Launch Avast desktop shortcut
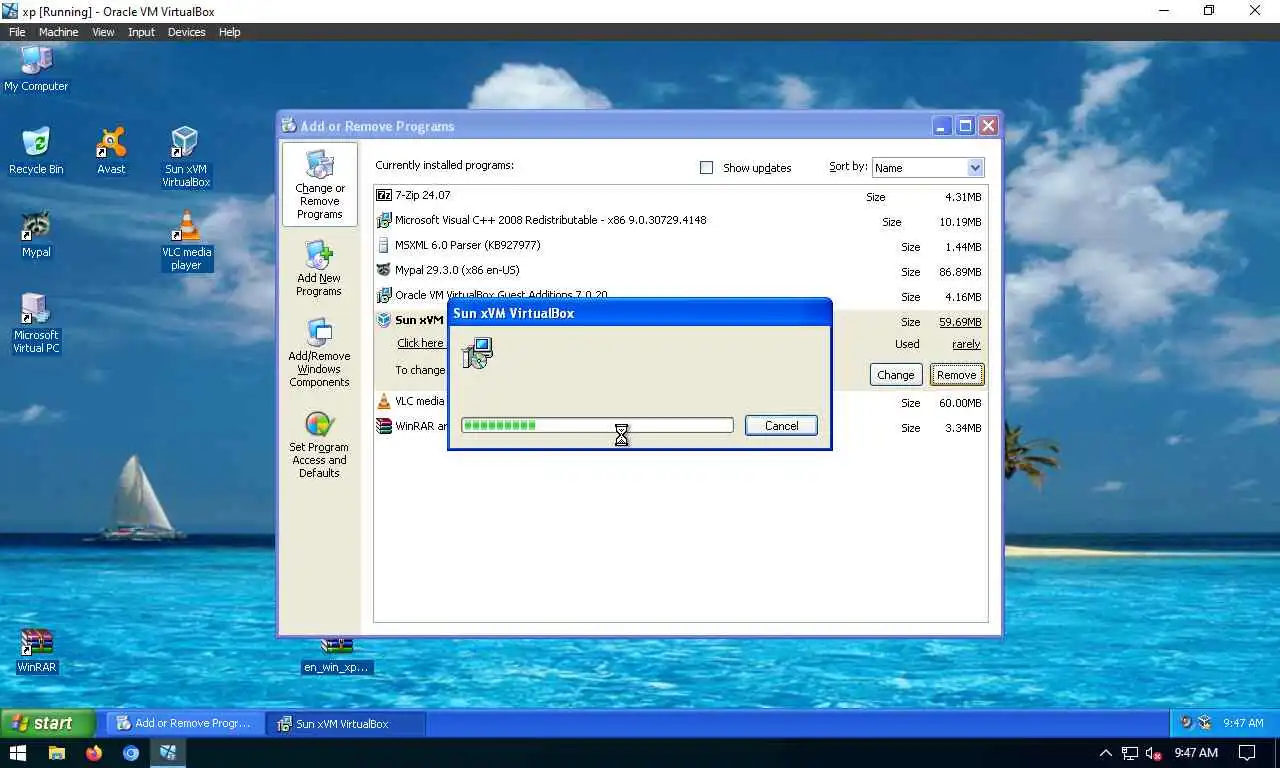 tap(111, 151)
